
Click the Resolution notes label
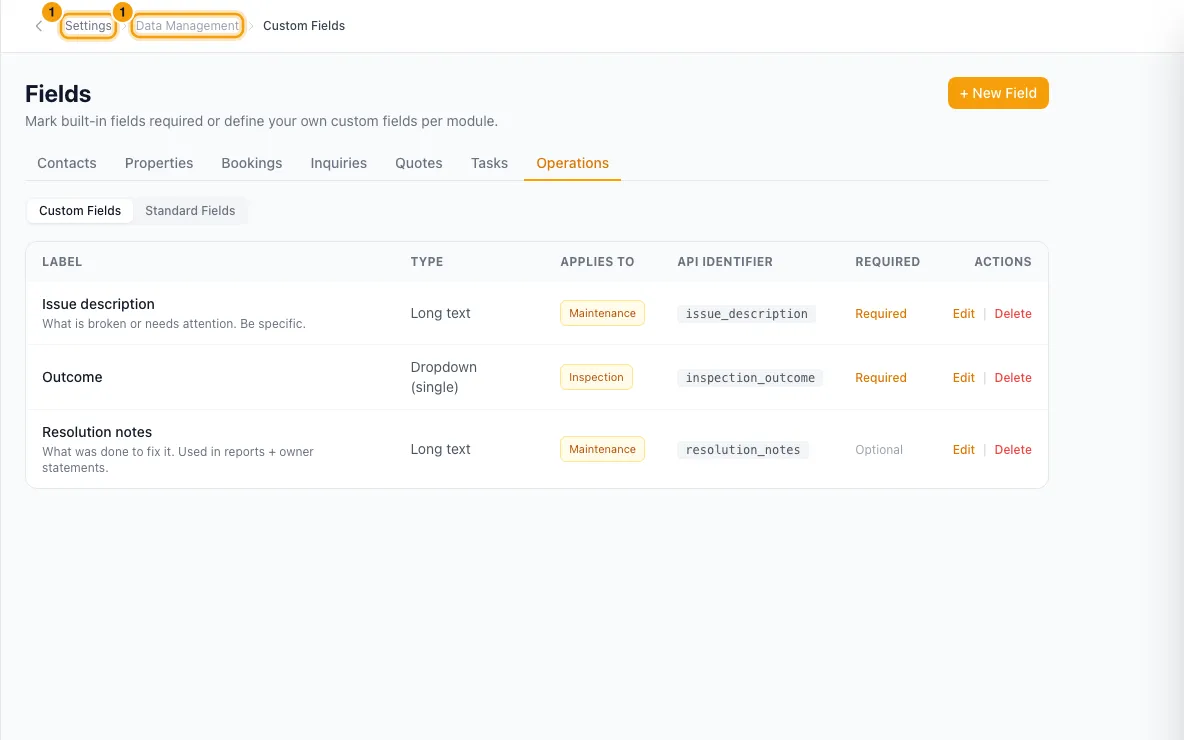point(97,432)
